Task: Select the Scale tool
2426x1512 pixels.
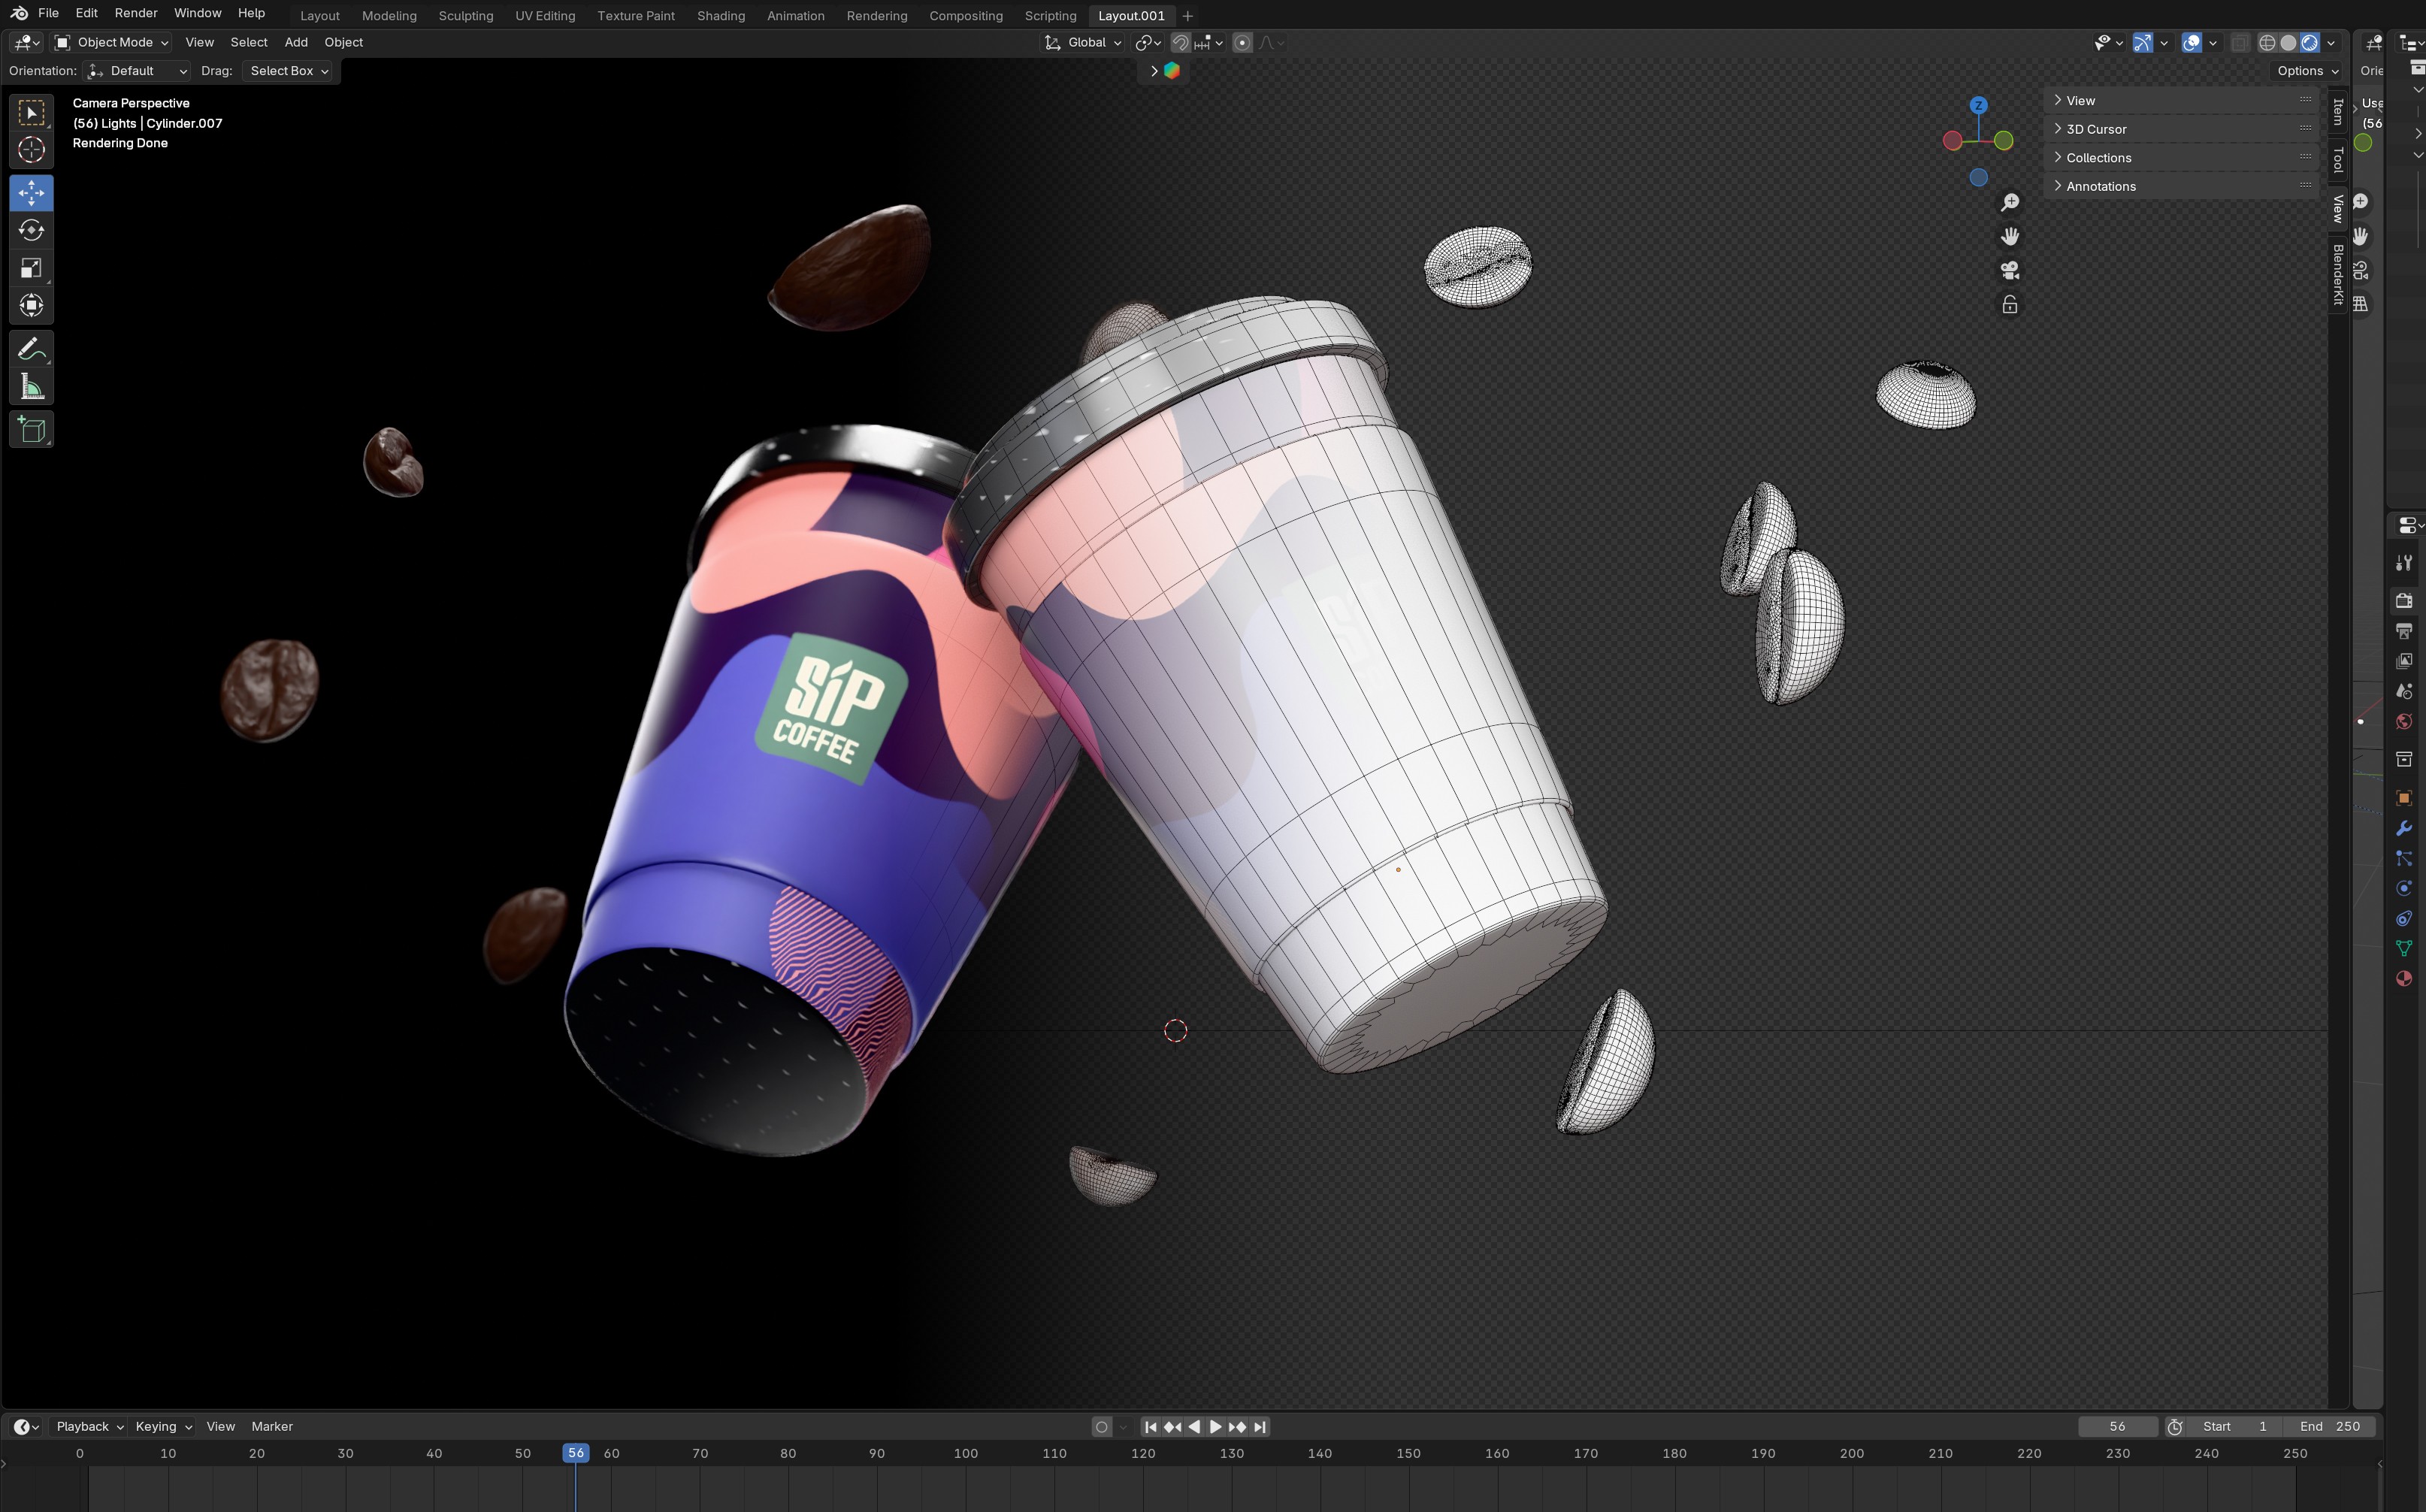Action: point(31,268)
